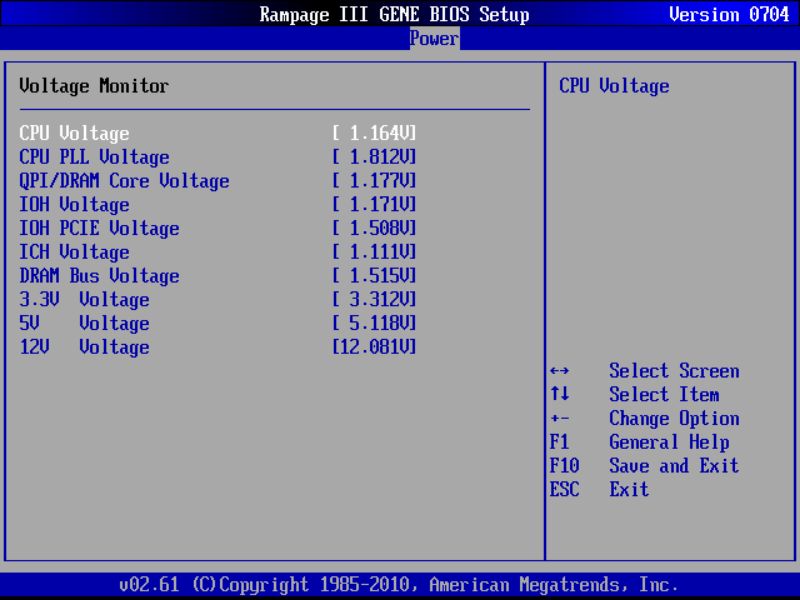The image size is (800, 600).
Task: Click the DRAM Bus value 1.515V
Action: (374, 276)
